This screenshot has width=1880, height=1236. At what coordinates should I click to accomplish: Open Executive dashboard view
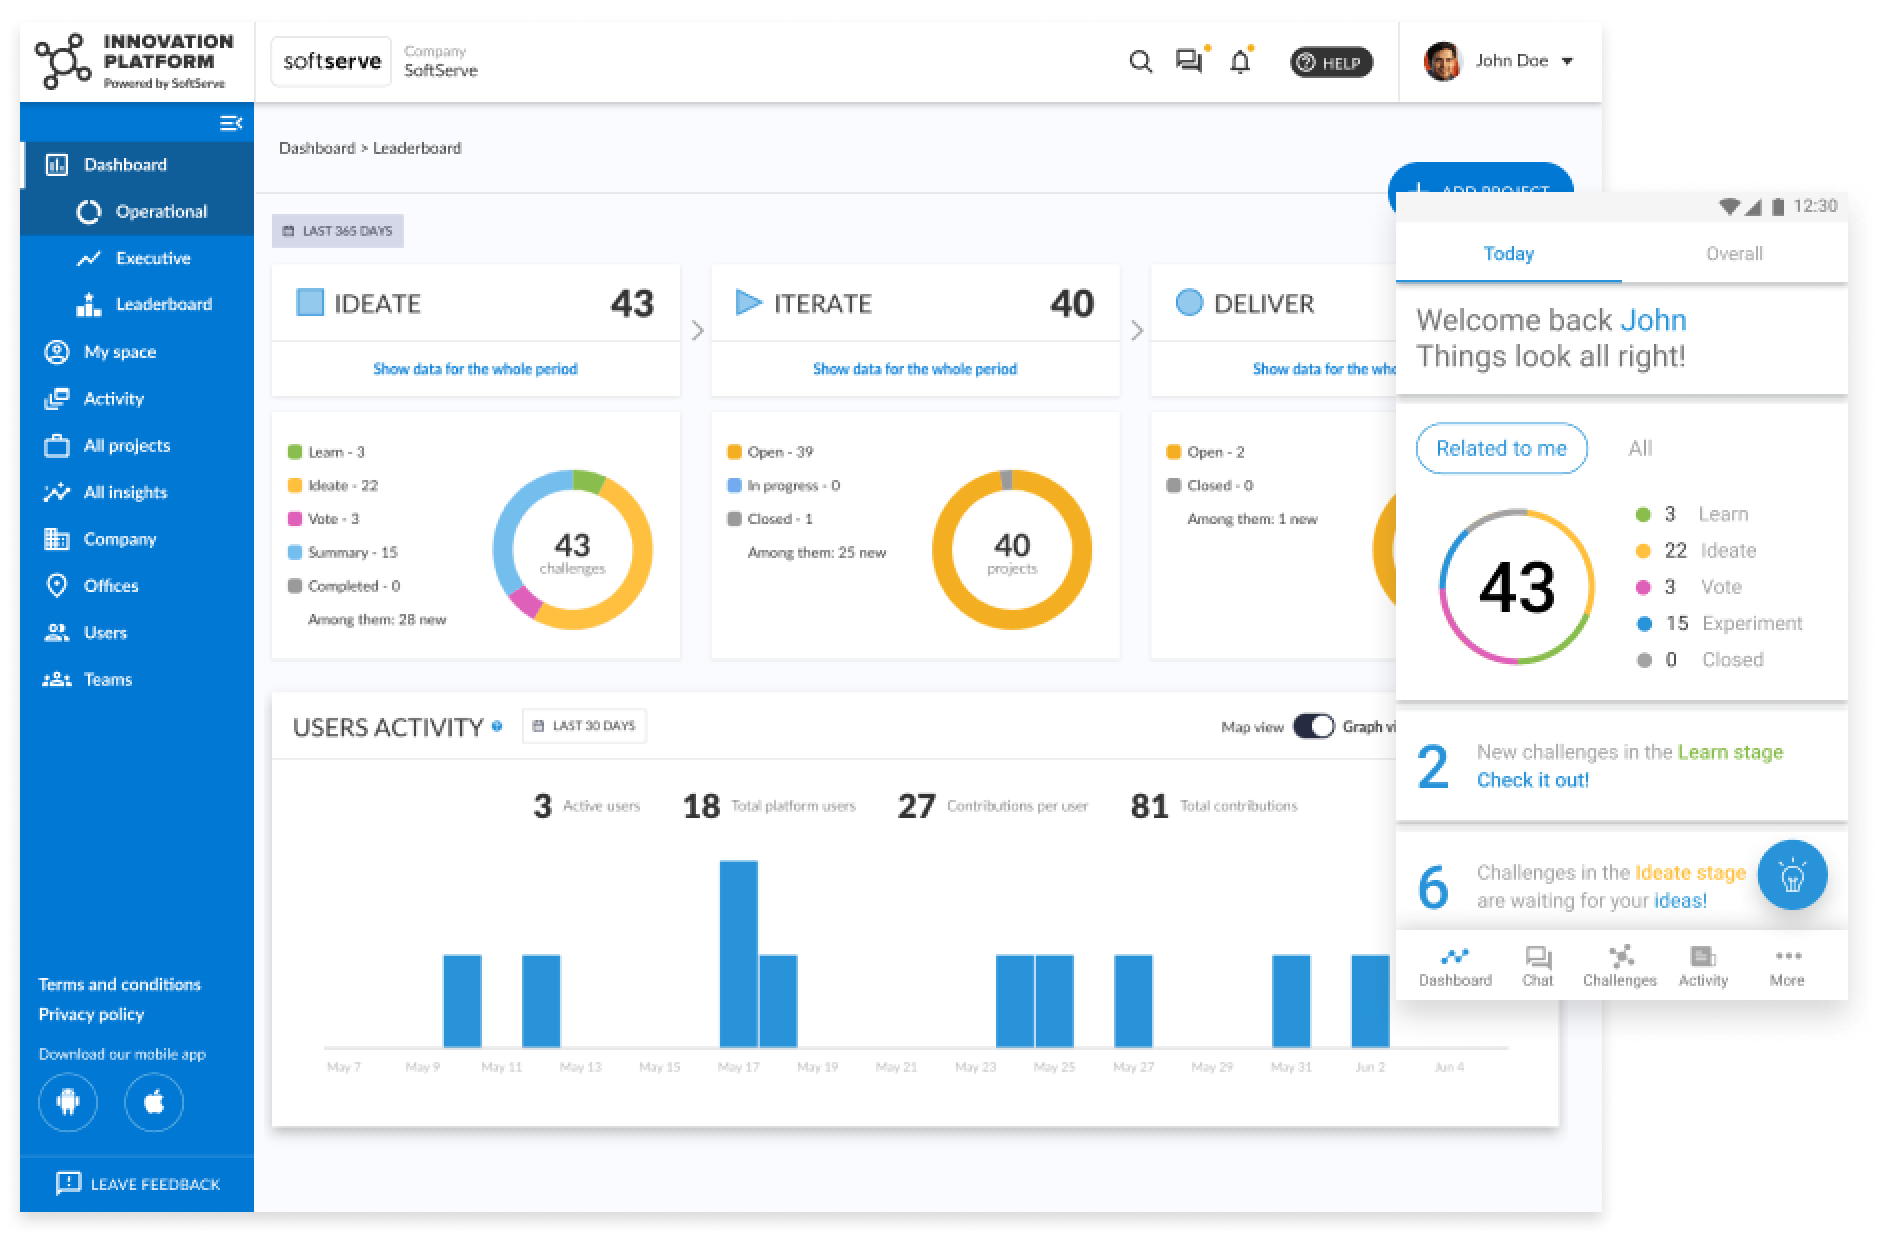(x=137, y=258)
